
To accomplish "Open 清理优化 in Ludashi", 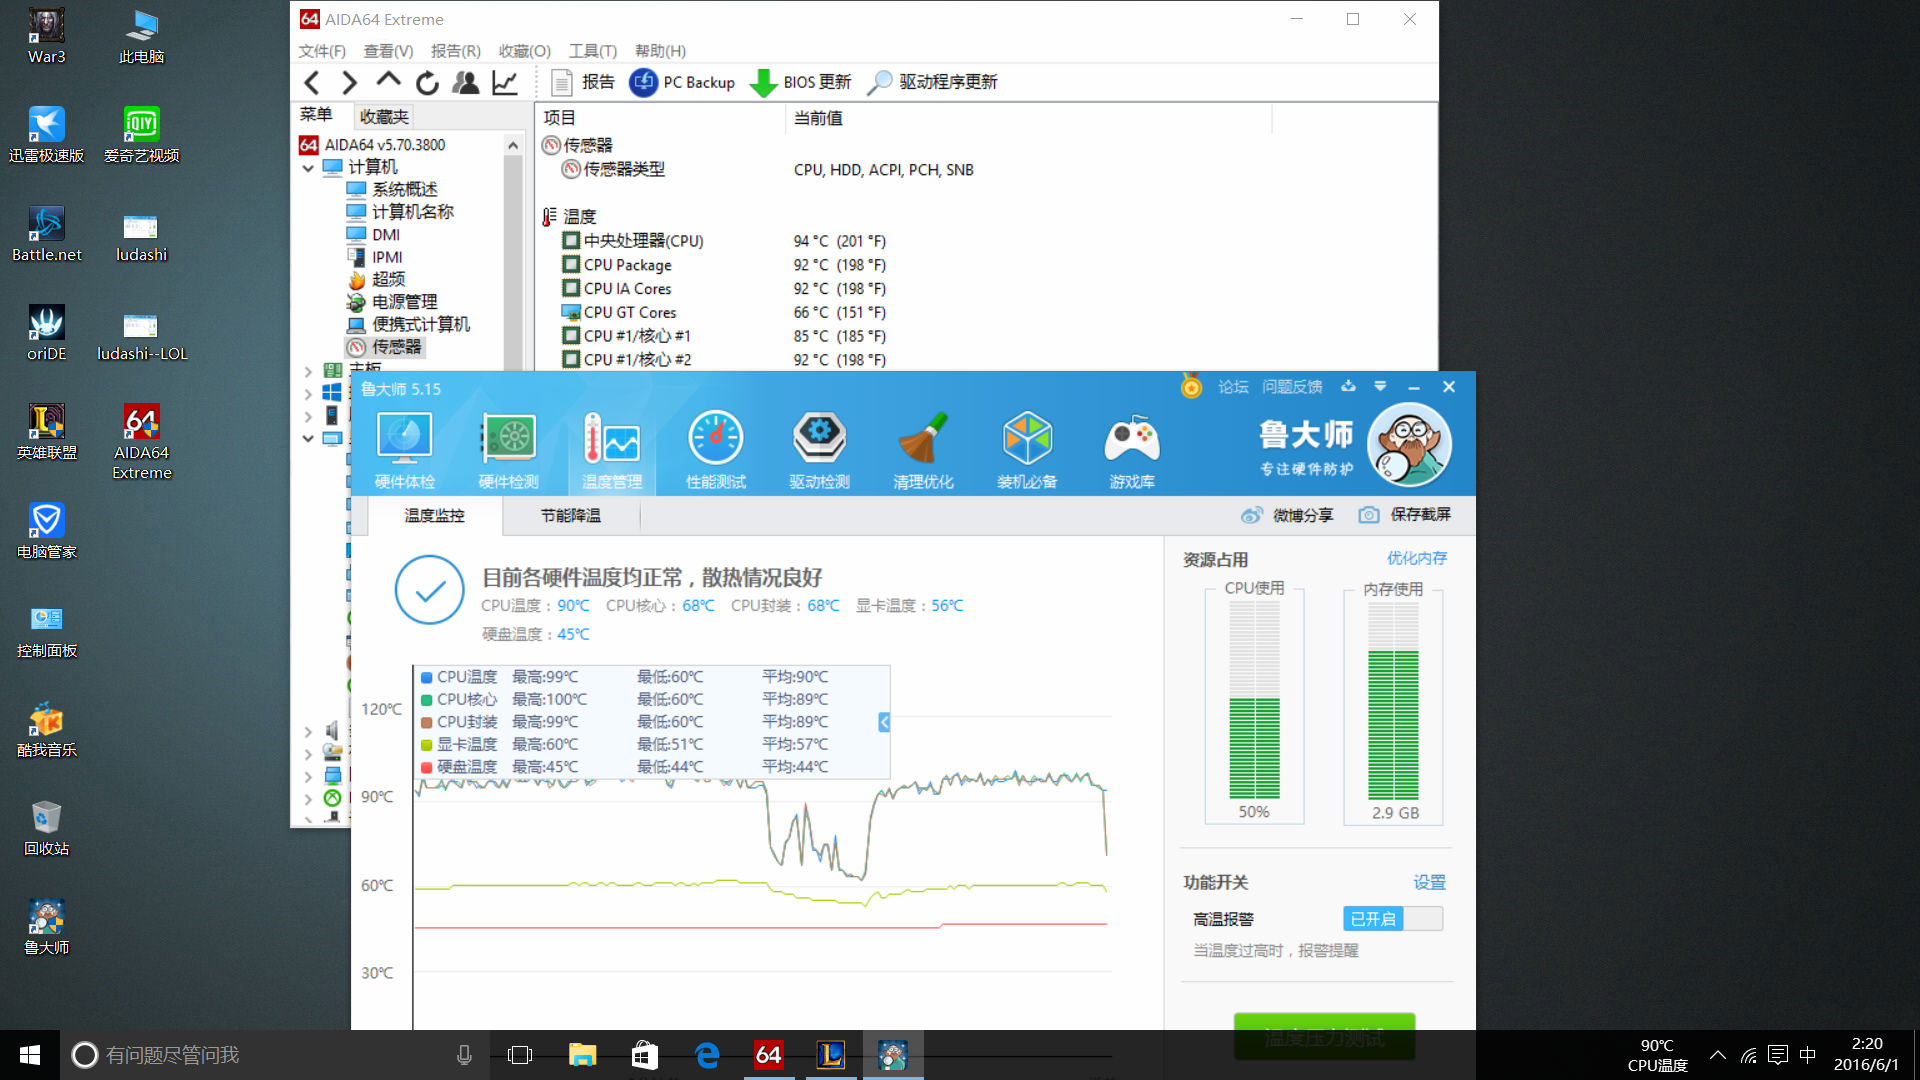I will (923, 450).
